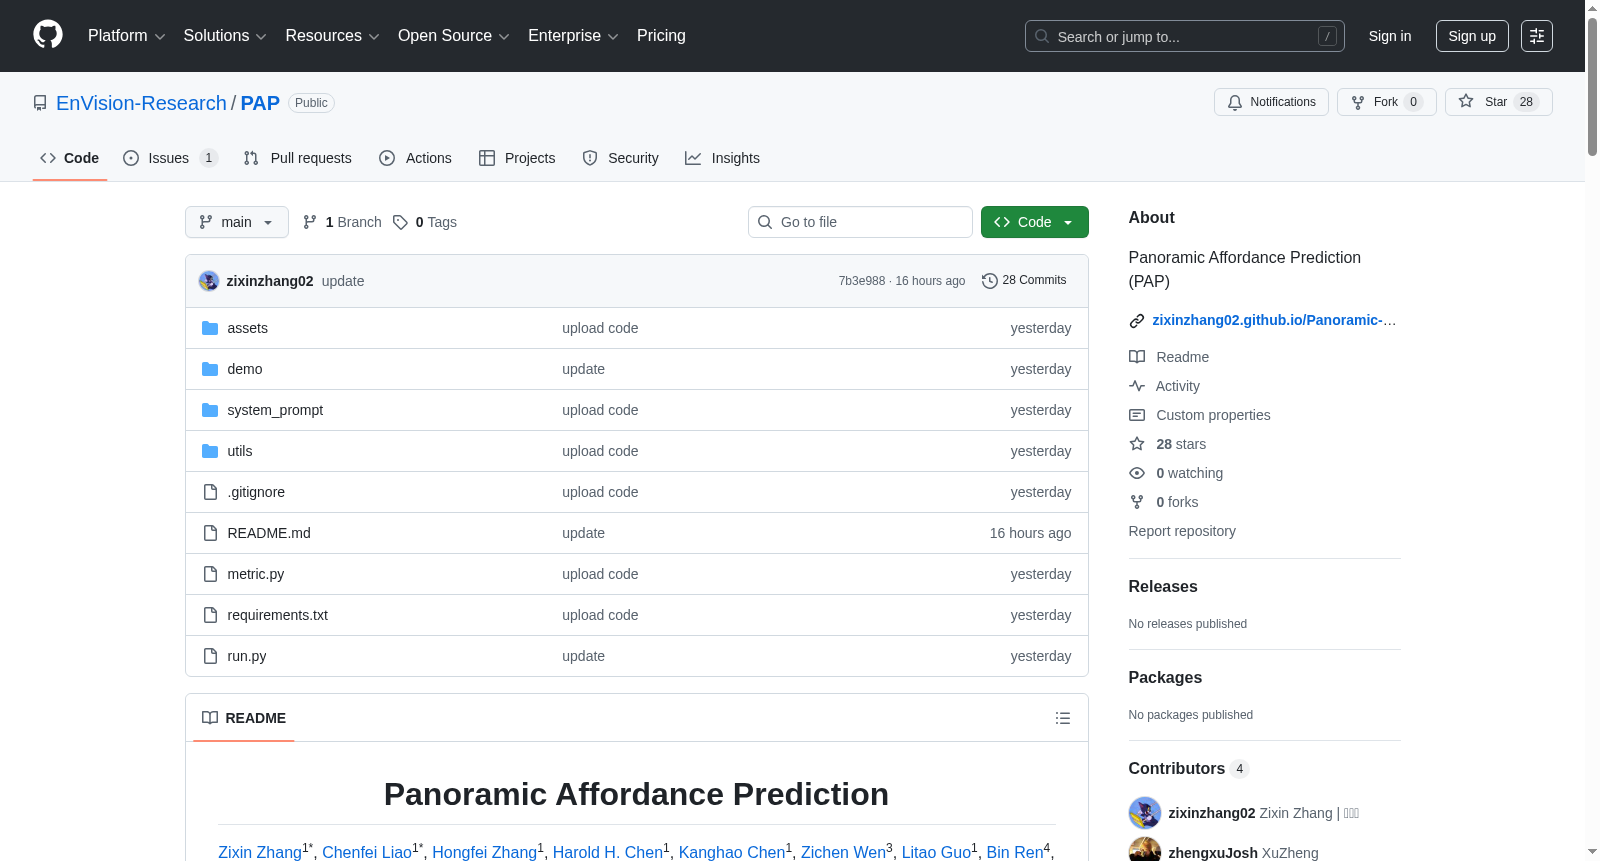Screen dimensions: 1600x861
Task: Open Zixin Zhang author link in README
Action: [260, 852]
